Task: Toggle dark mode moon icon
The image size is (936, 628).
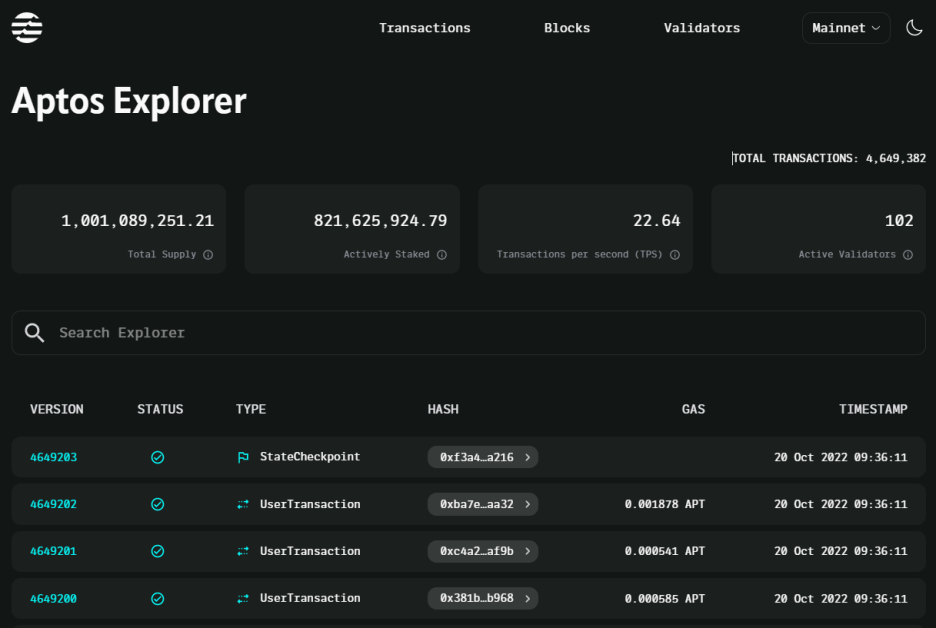Action: click(x=914, y=27)
